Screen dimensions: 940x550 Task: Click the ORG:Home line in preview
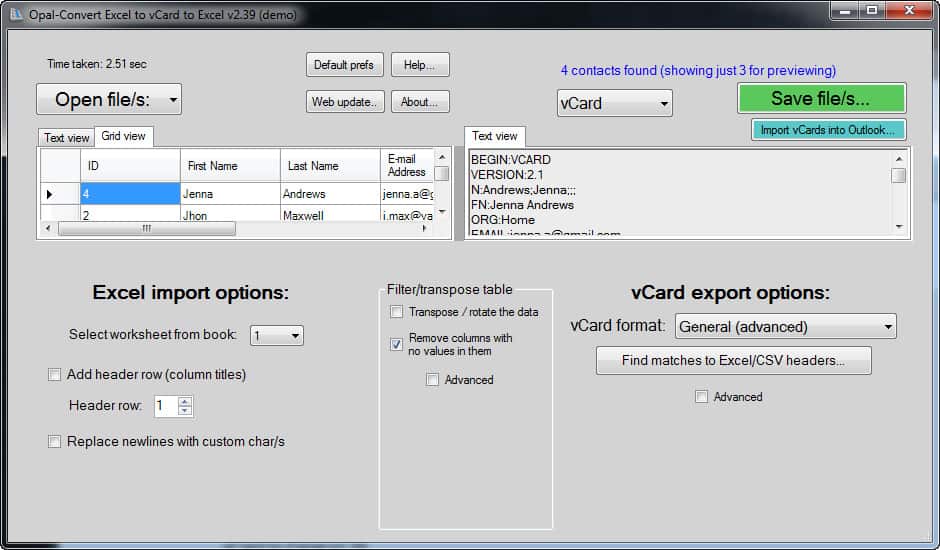pyautogui.click(x=502, y=220)
